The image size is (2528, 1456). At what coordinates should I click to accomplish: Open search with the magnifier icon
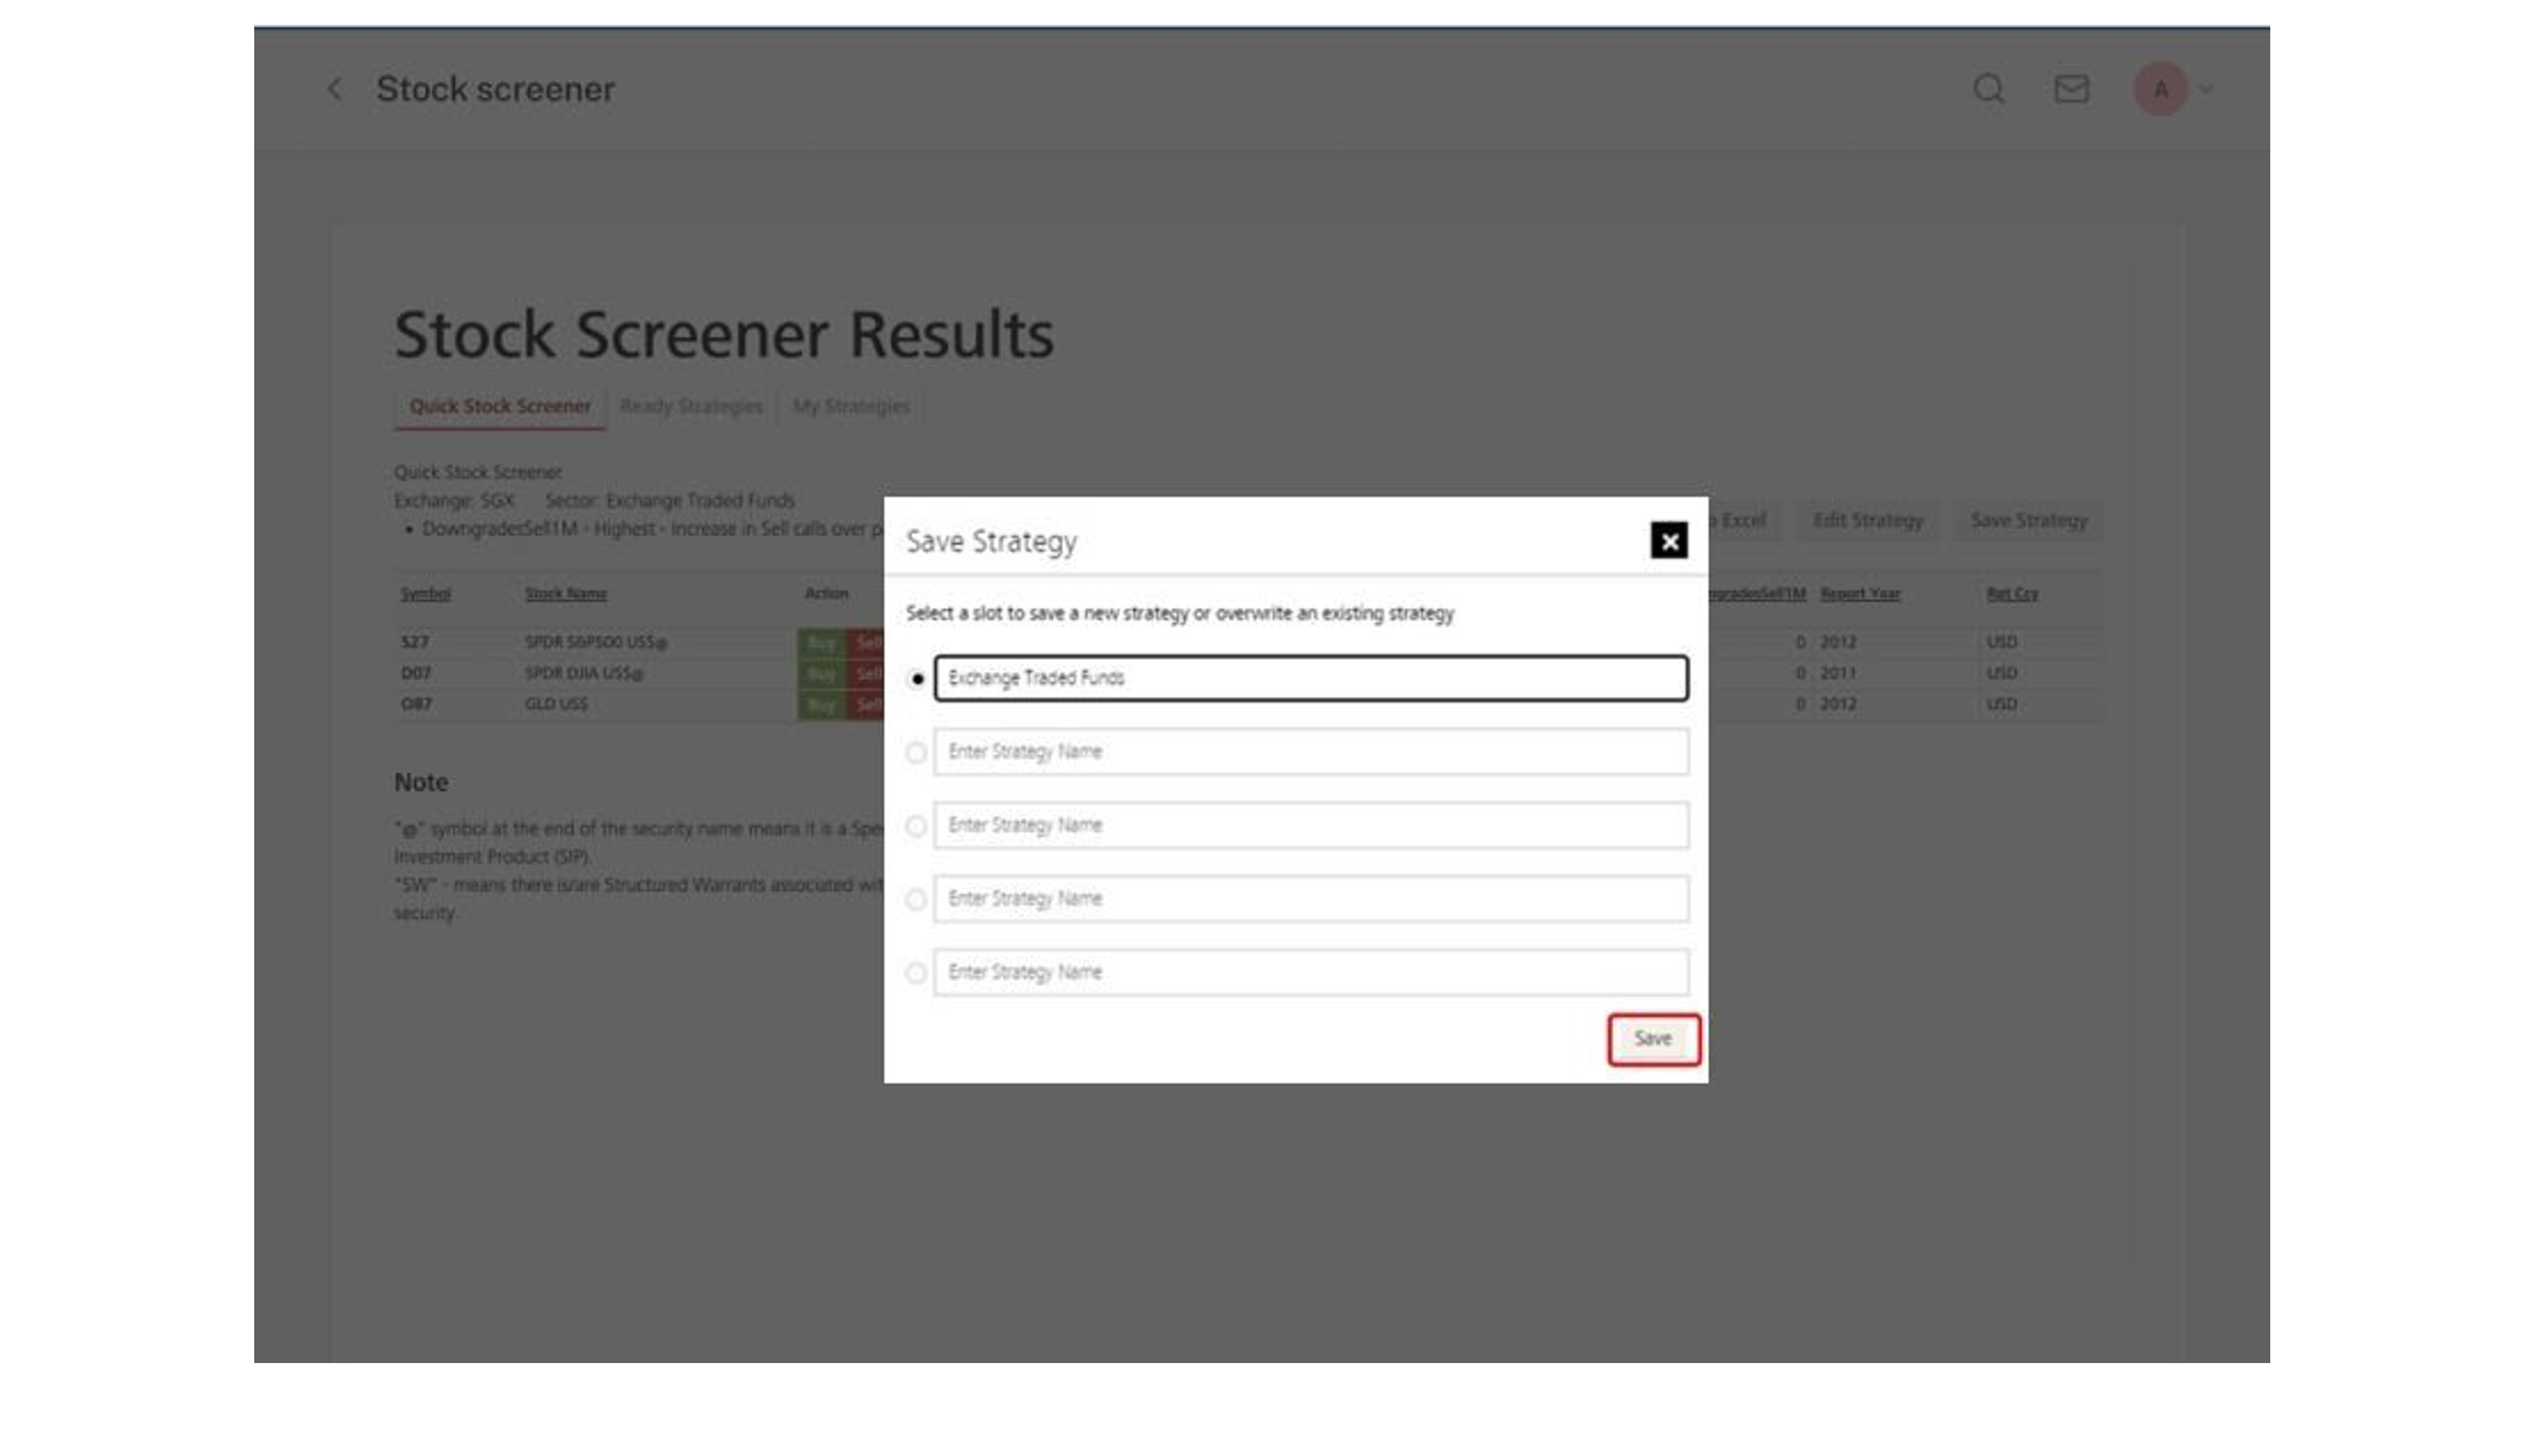[x=1988, y=89]
